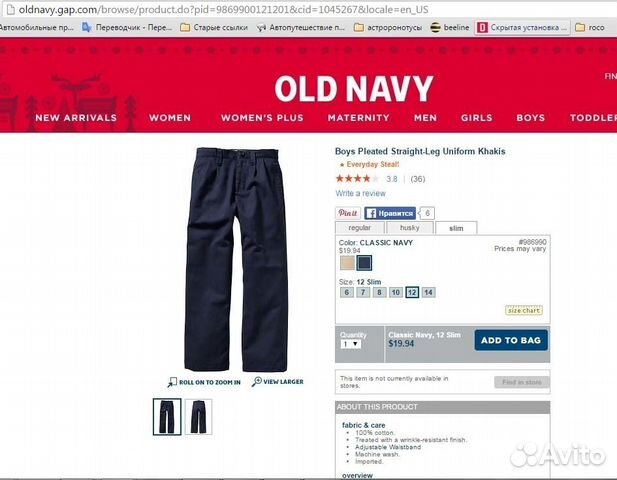Screen dimensions: 617x480
Task: Select size 14
Action: point(429,292)
